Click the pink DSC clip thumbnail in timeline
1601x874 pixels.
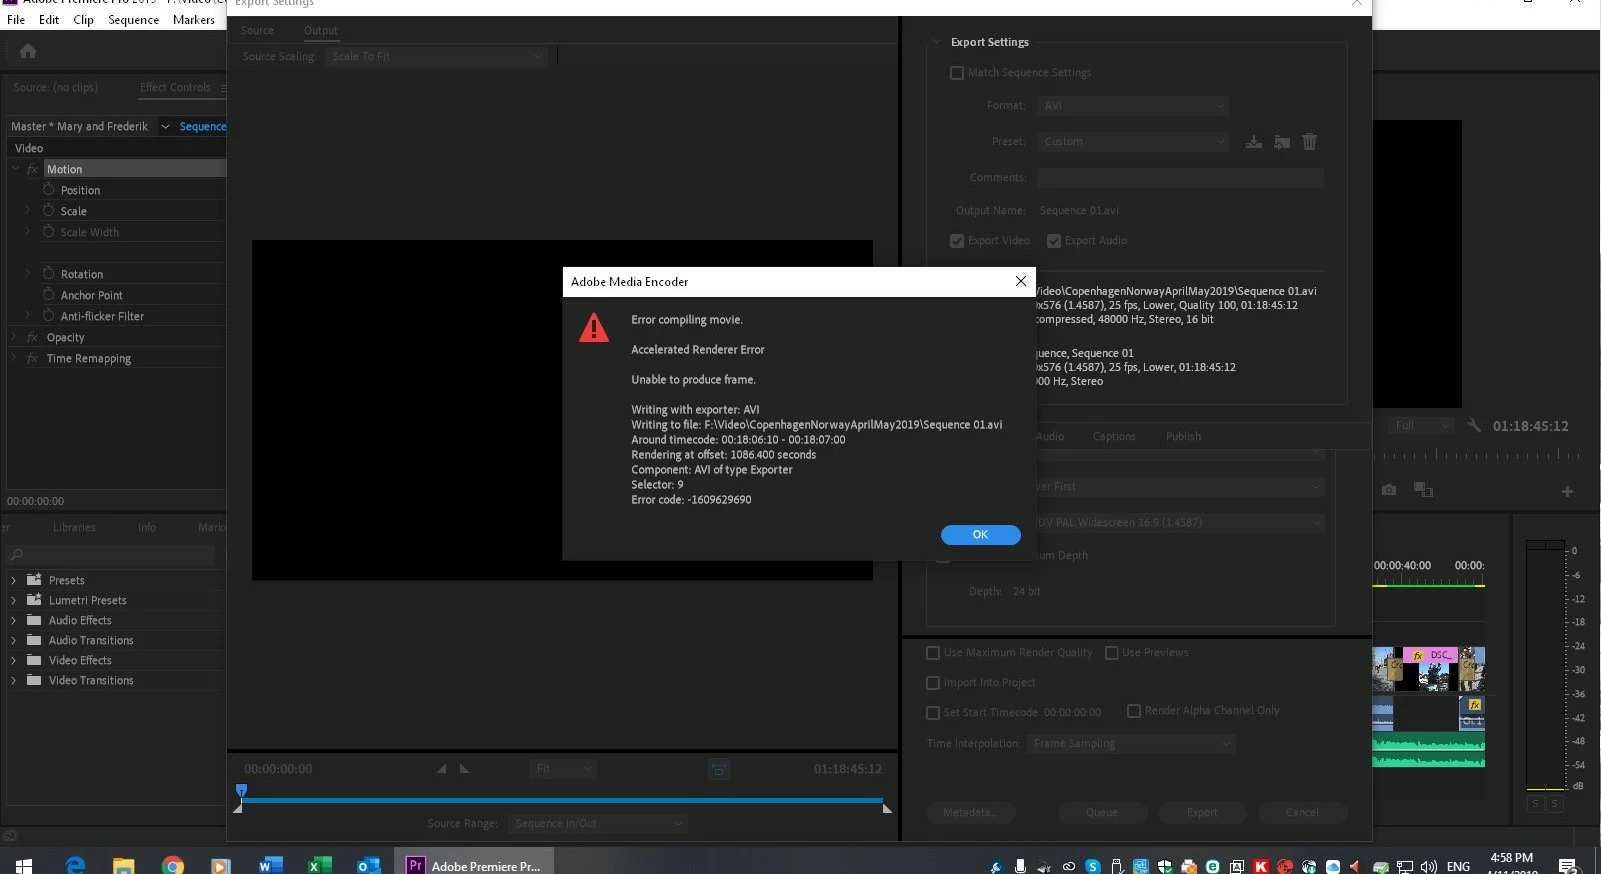[x=1429, y=669]
